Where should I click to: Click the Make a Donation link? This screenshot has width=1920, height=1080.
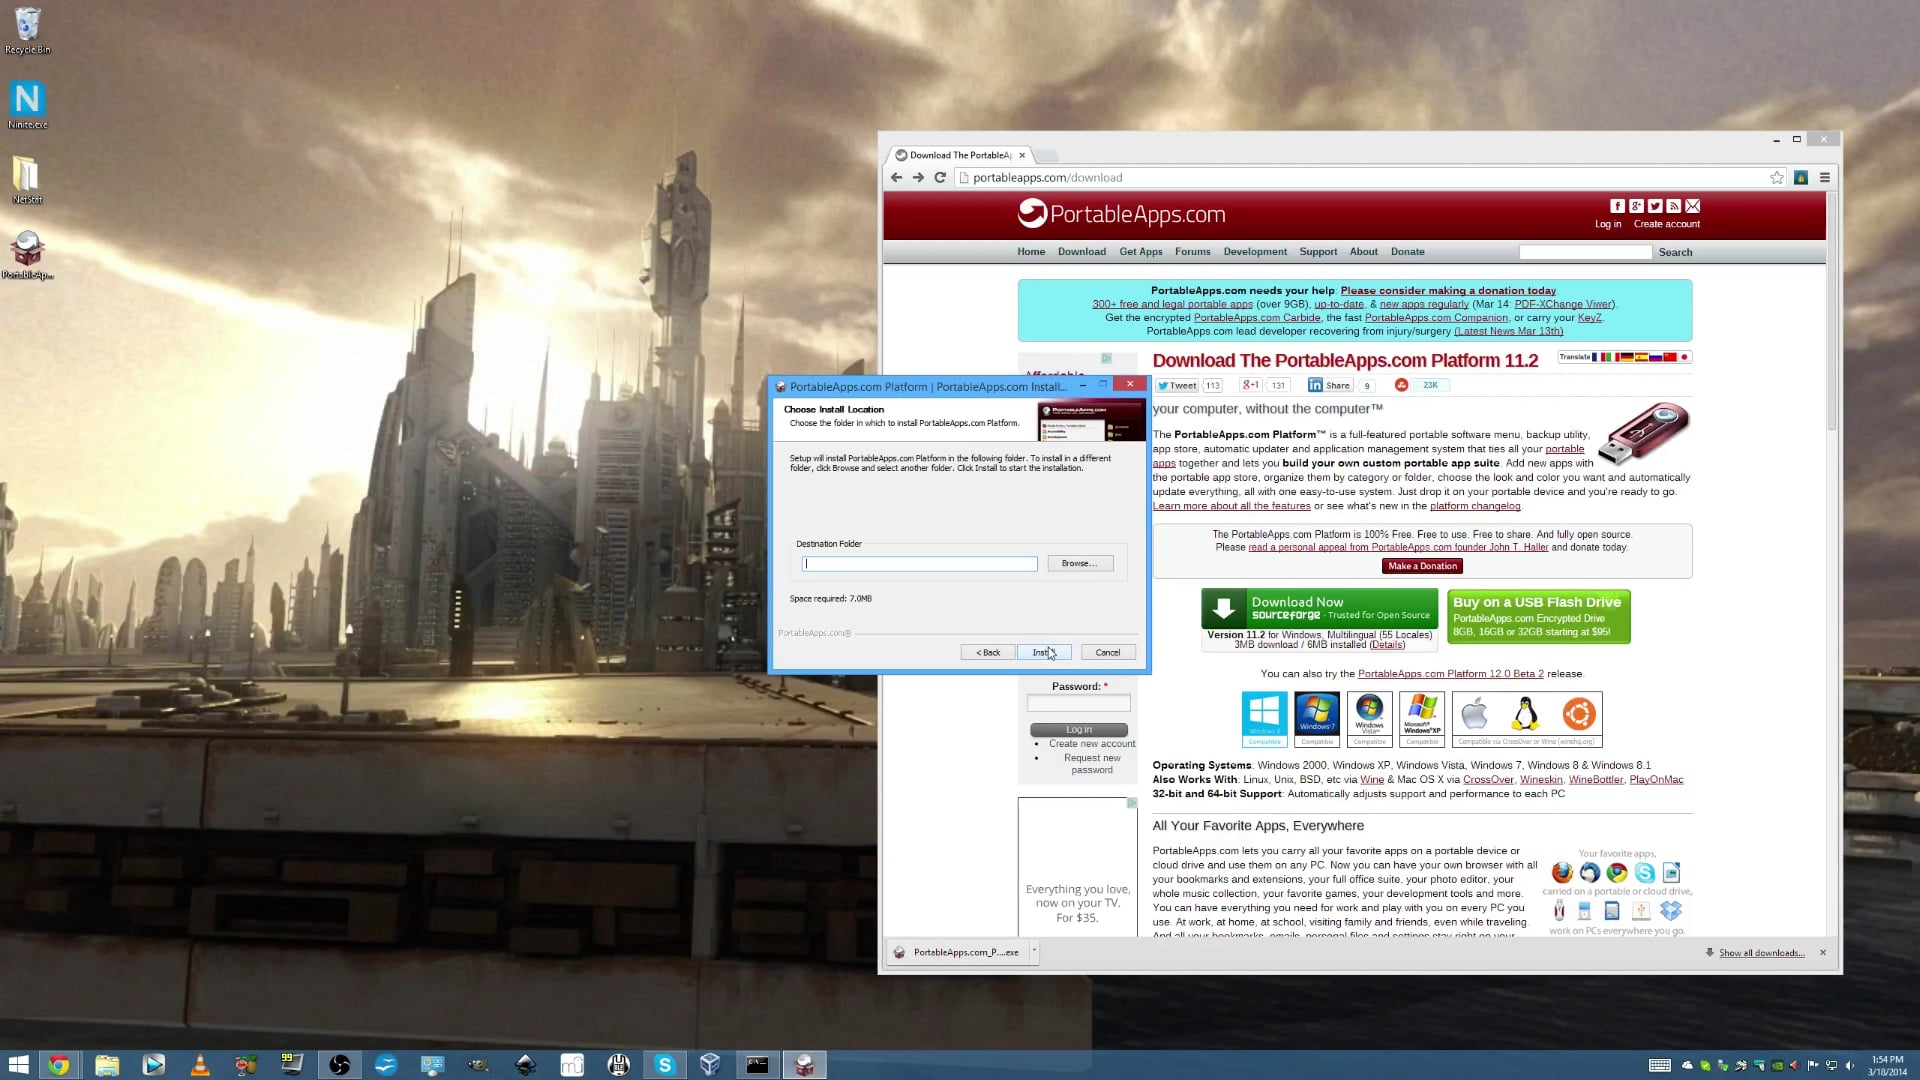(x=1424, y=564)
